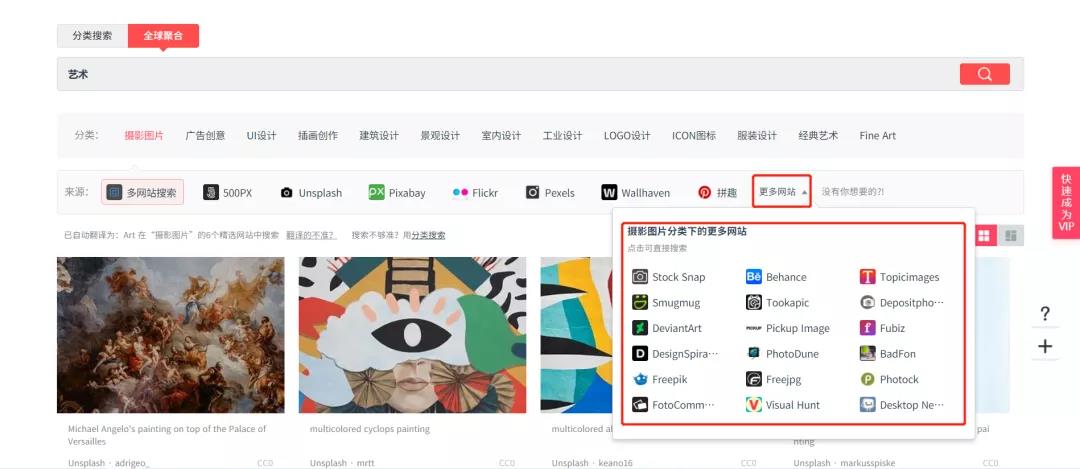The height and width of the screenshot is (469, 1080).
Task: Click the Desktop Nexus icon
Action: coord(868,405)
